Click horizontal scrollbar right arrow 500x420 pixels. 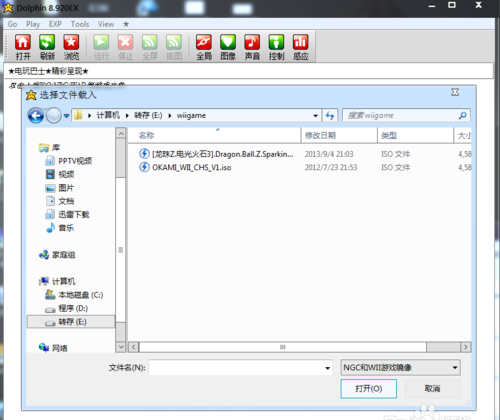point(466,347)
